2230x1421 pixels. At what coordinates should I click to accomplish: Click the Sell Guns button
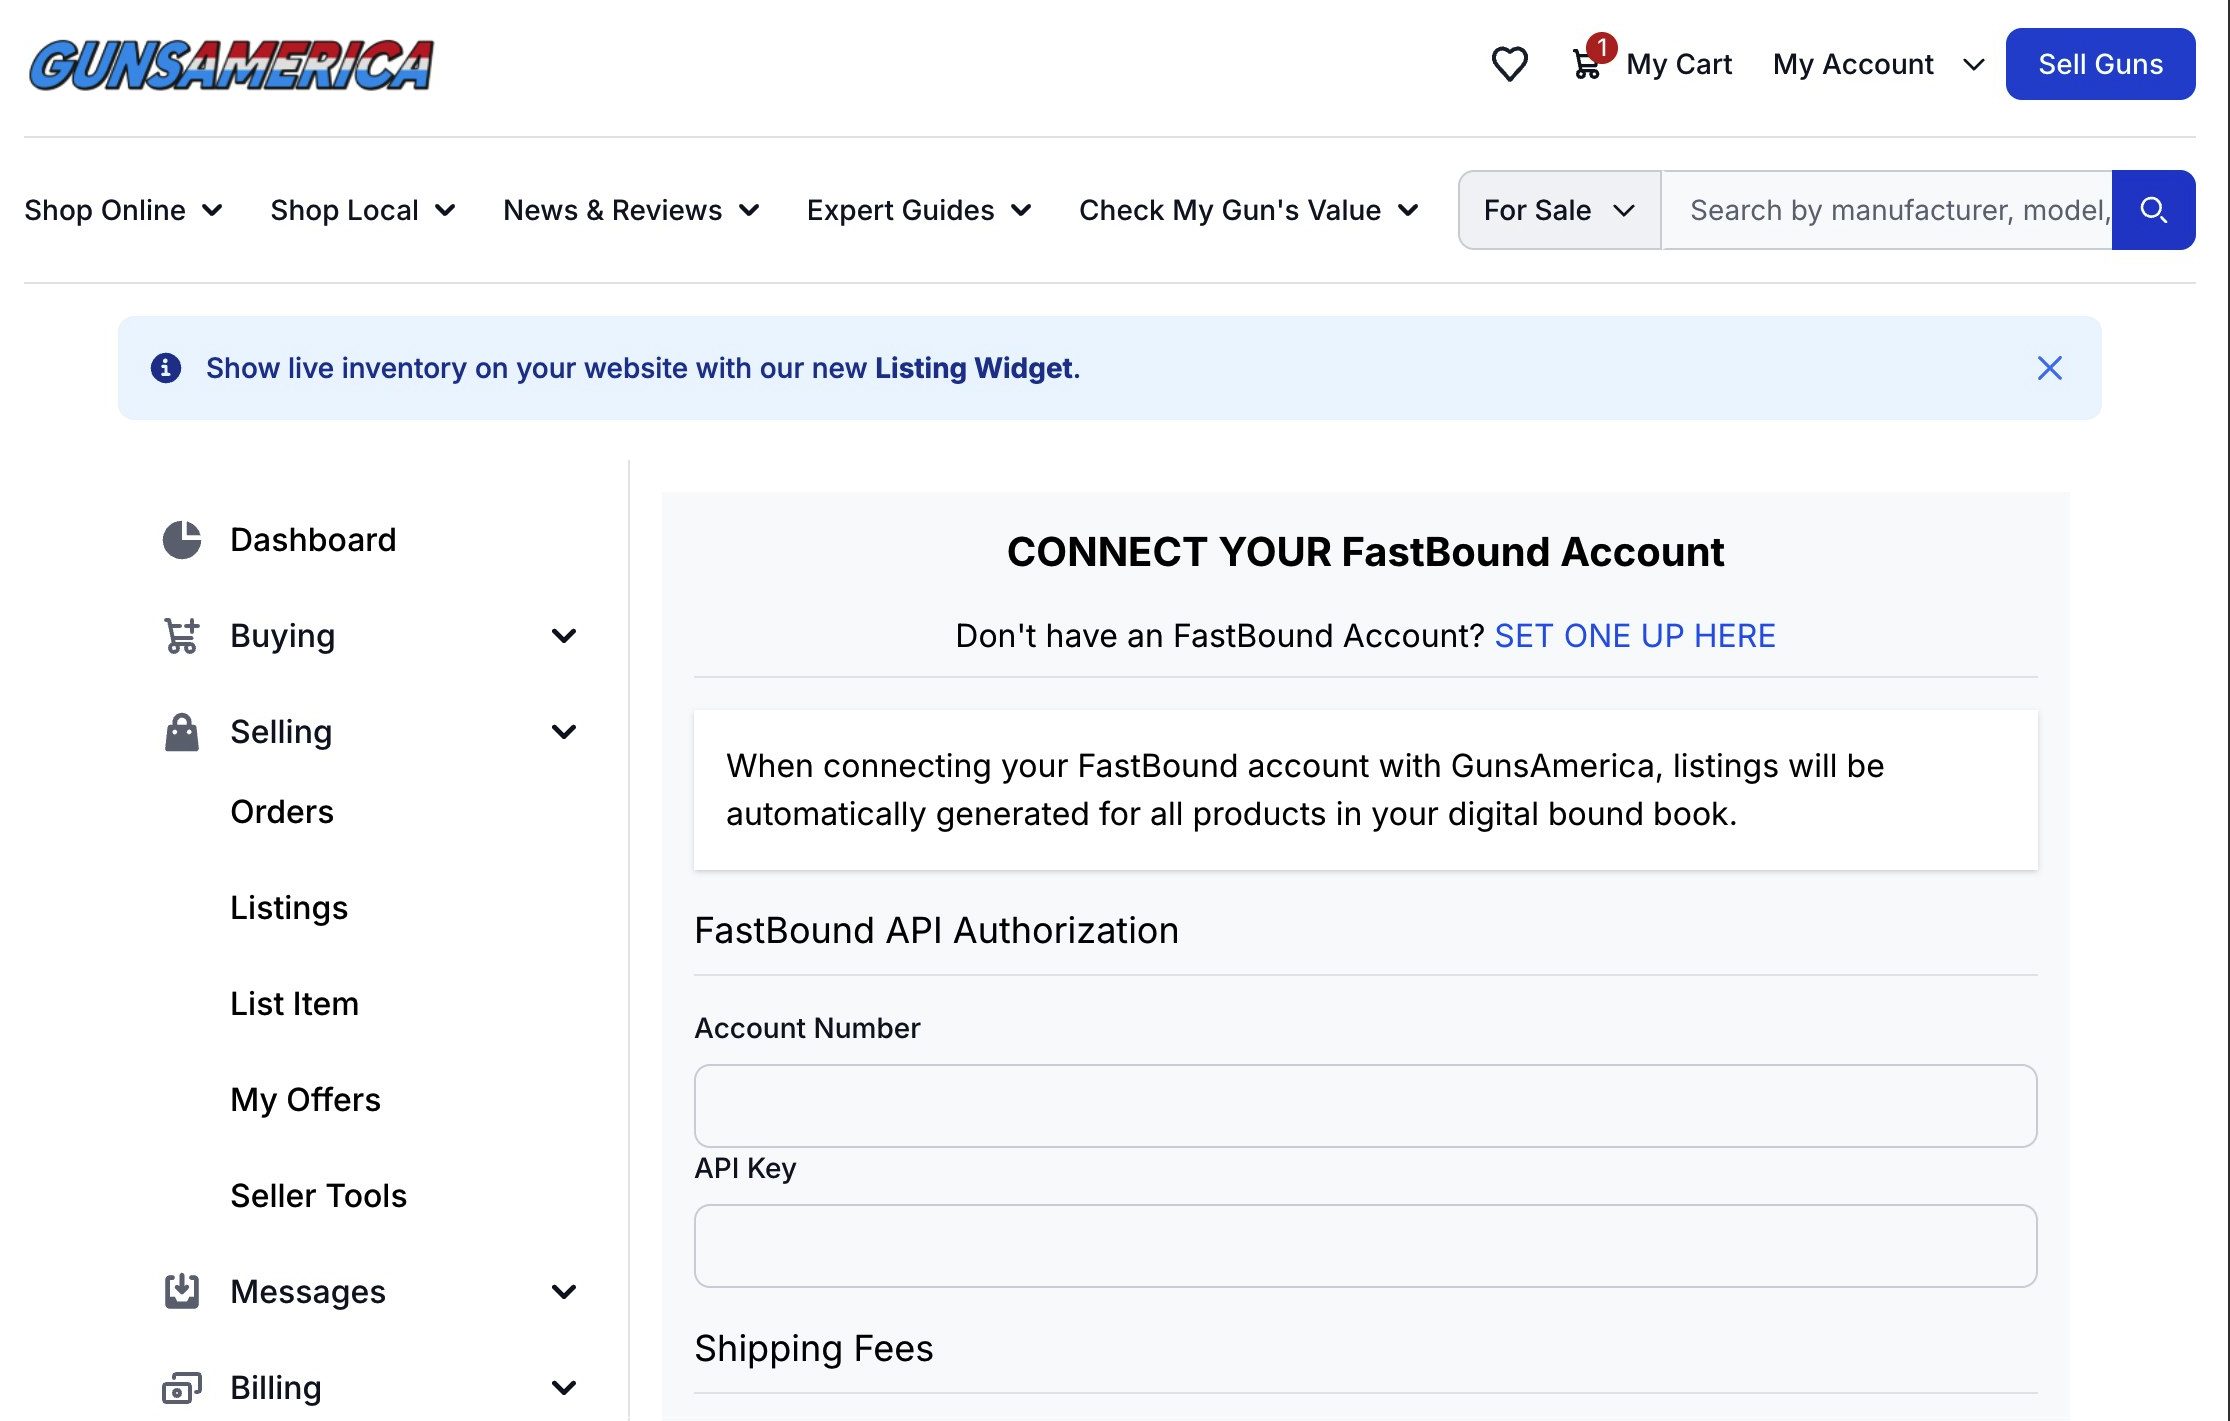(2100, 64)
